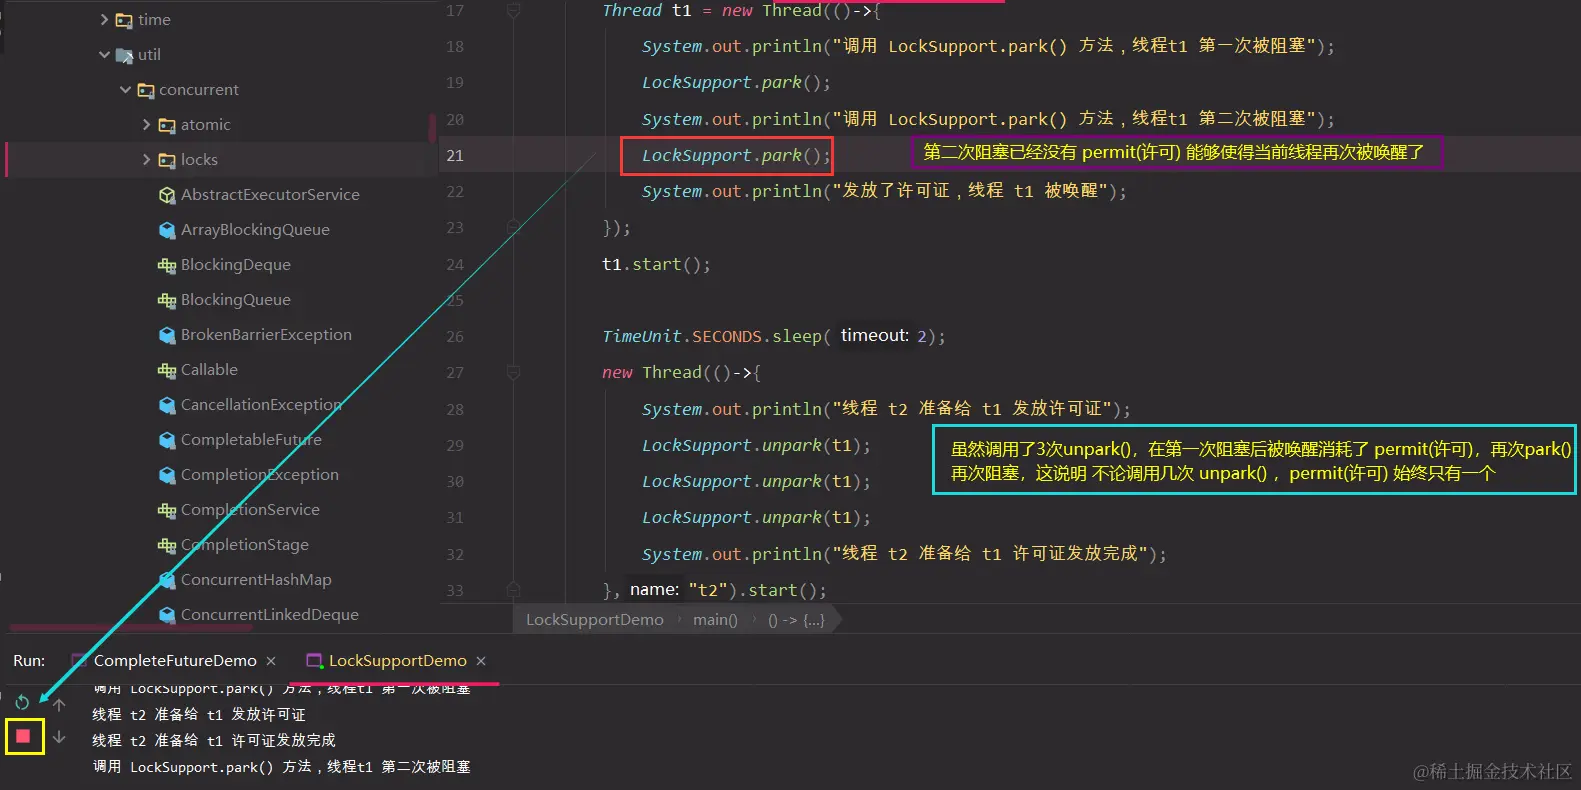Open the BlockingDeque interface

(236, 265)
